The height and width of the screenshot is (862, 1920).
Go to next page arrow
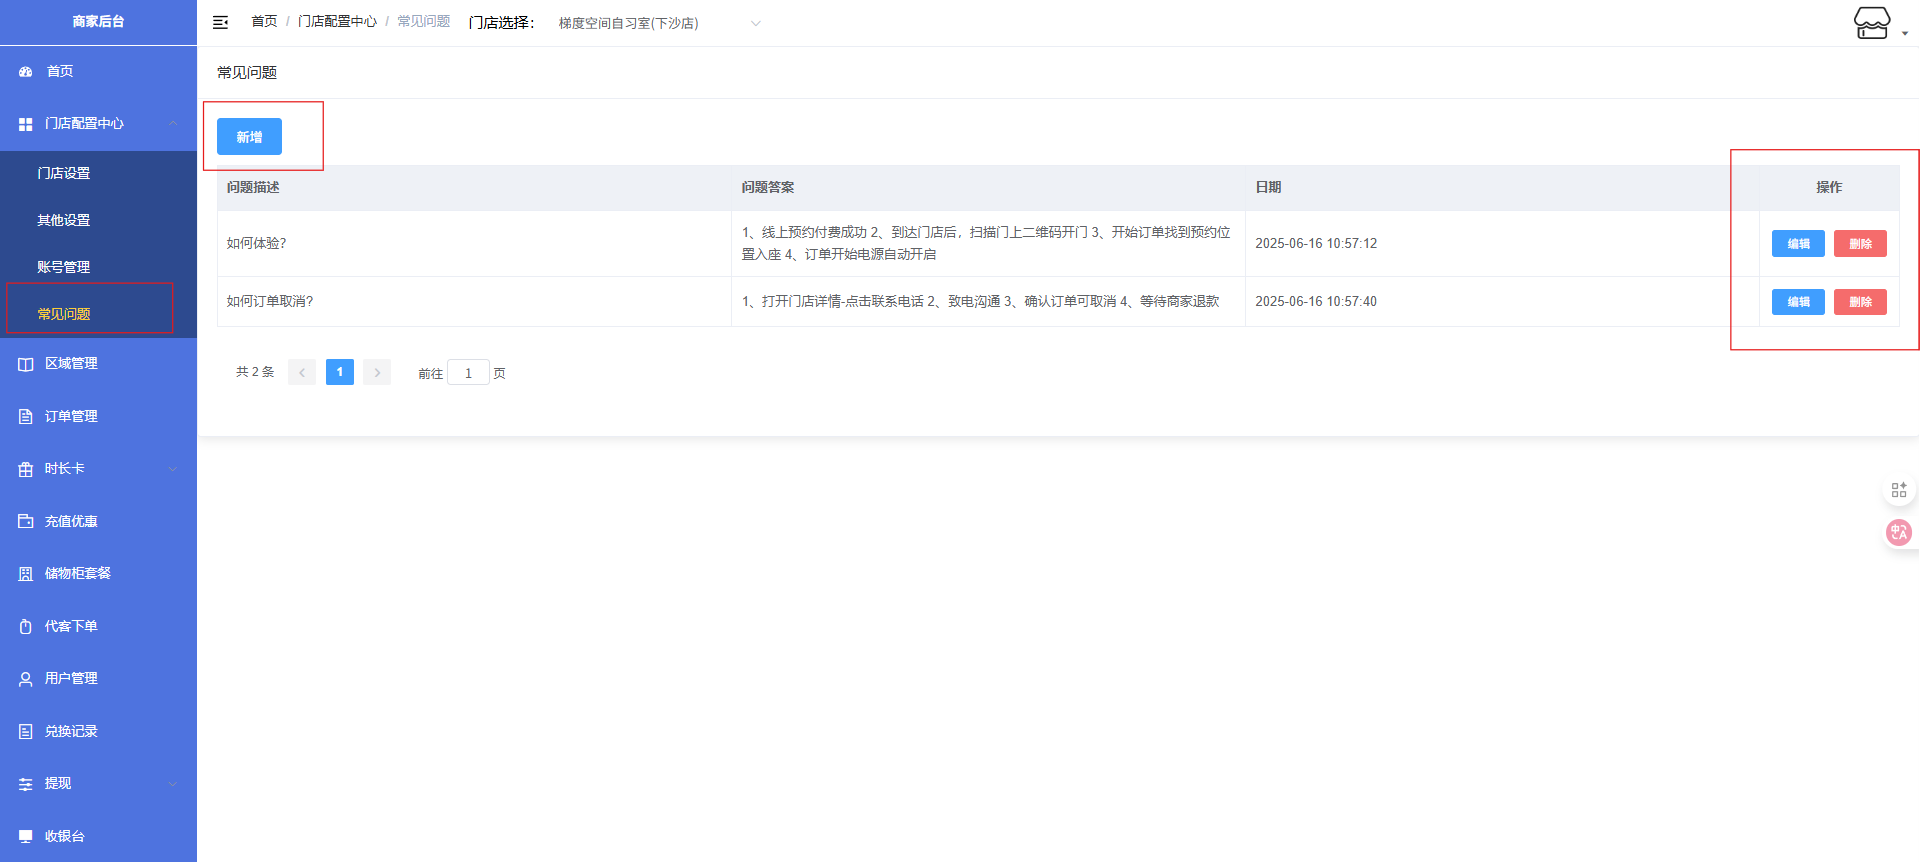pos(377,373)
